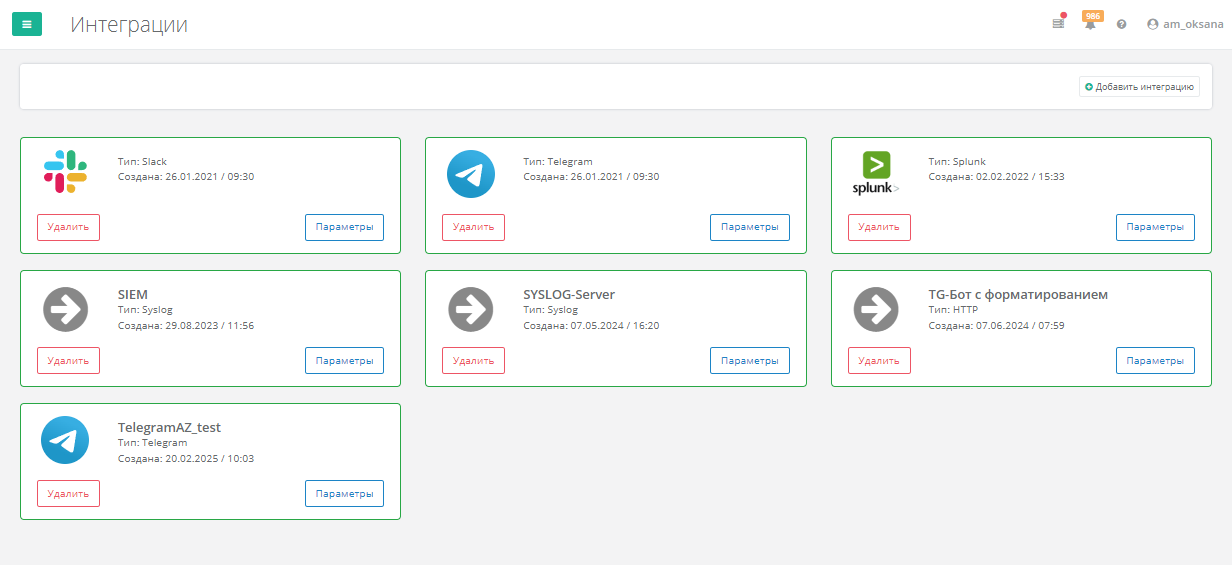The height and width of the screenshot is (565, 1232).
Task: Click the Тип: Splunk label
Action: 957,161
